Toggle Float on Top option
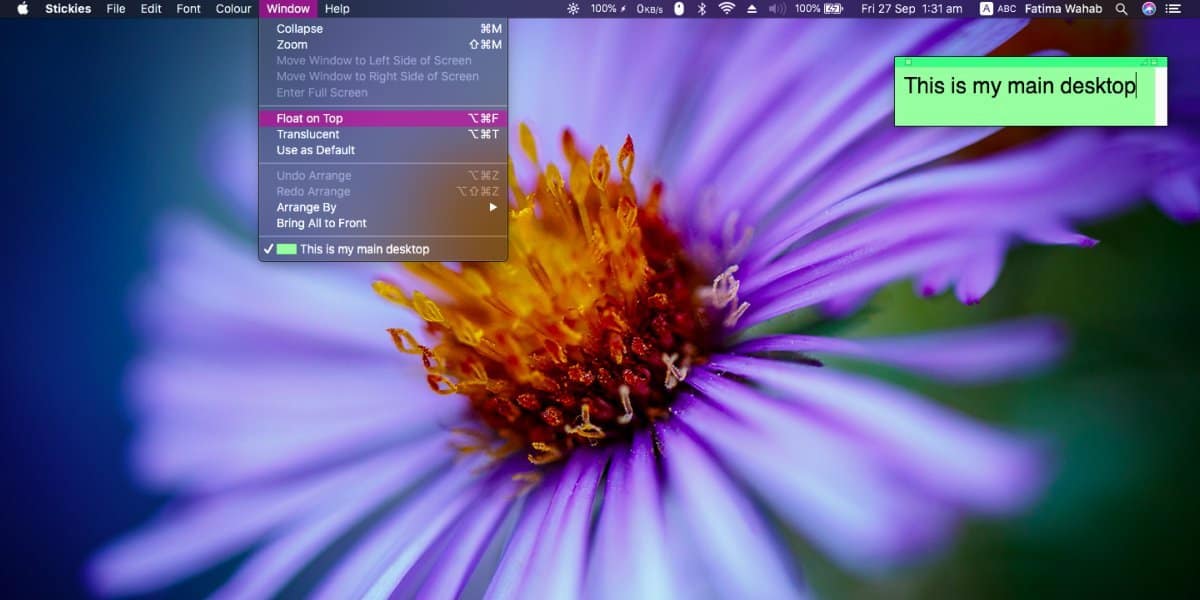This screenshot has height=600, width=1200. [383, 118]
